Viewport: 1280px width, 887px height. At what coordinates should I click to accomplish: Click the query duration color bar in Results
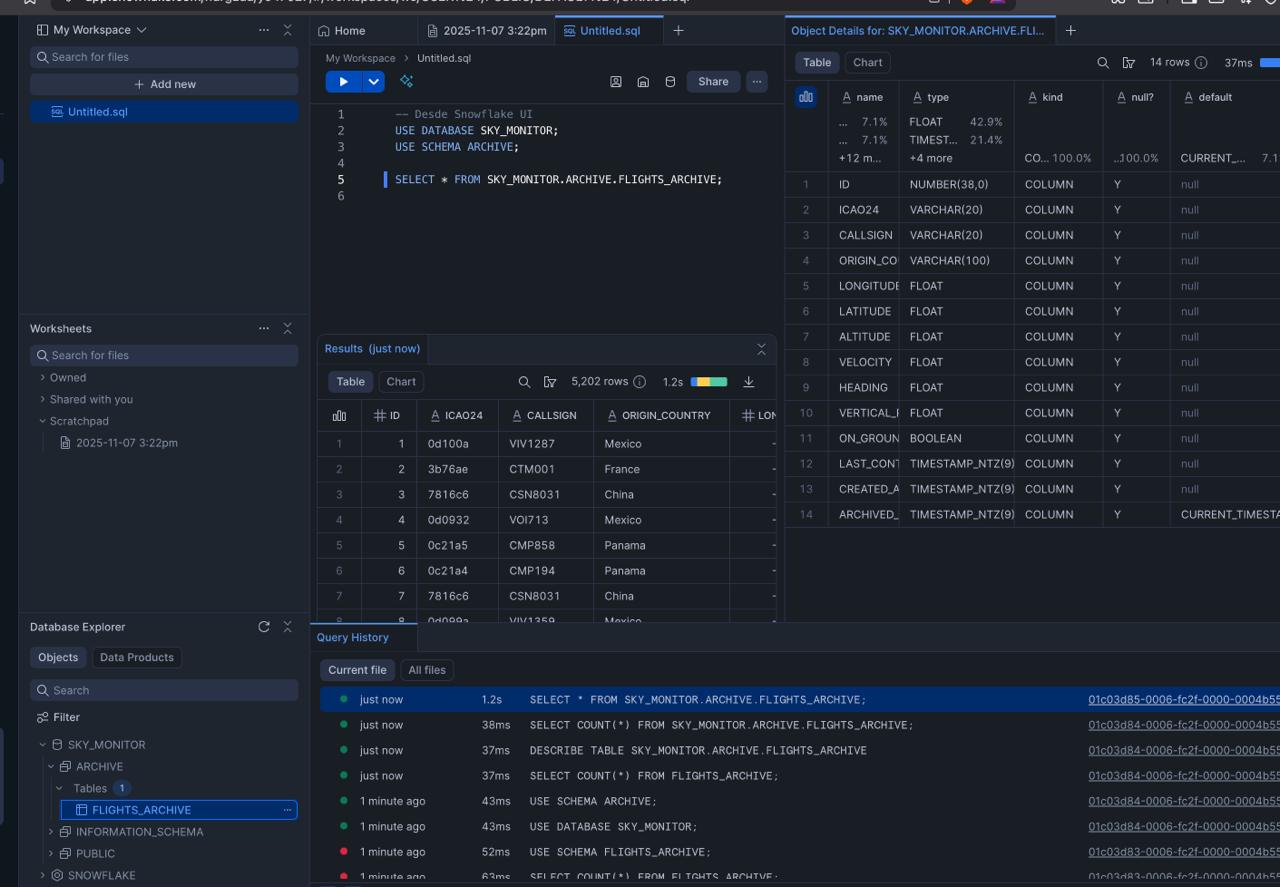[x=709, y=382]
